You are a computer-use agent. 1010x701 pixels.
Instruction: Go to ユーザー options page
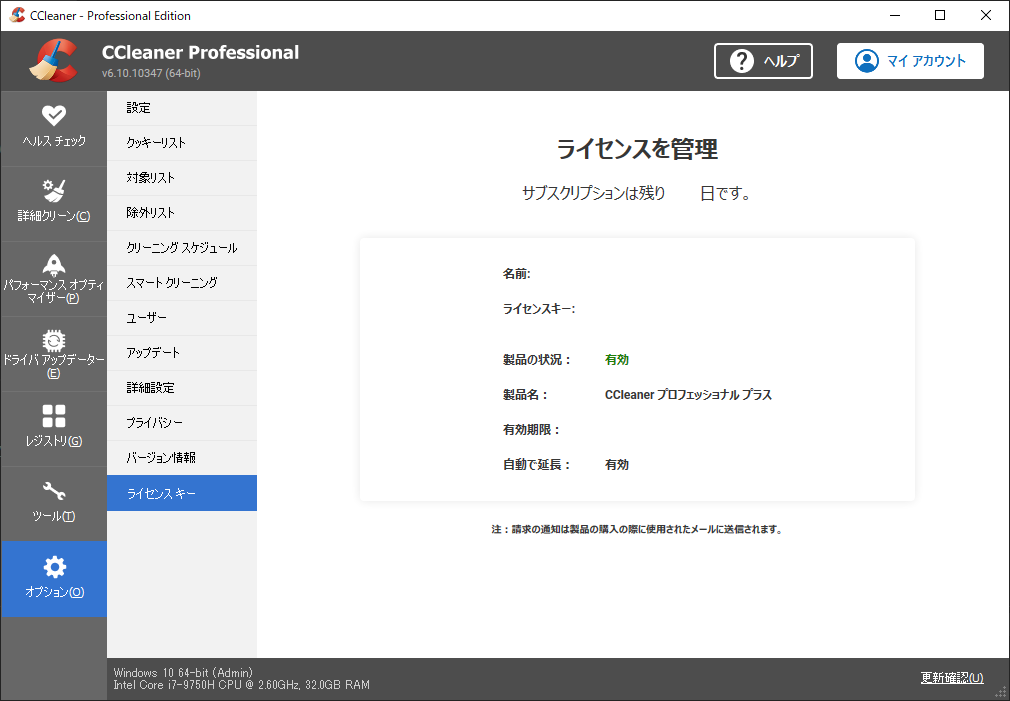pos(182,318)
